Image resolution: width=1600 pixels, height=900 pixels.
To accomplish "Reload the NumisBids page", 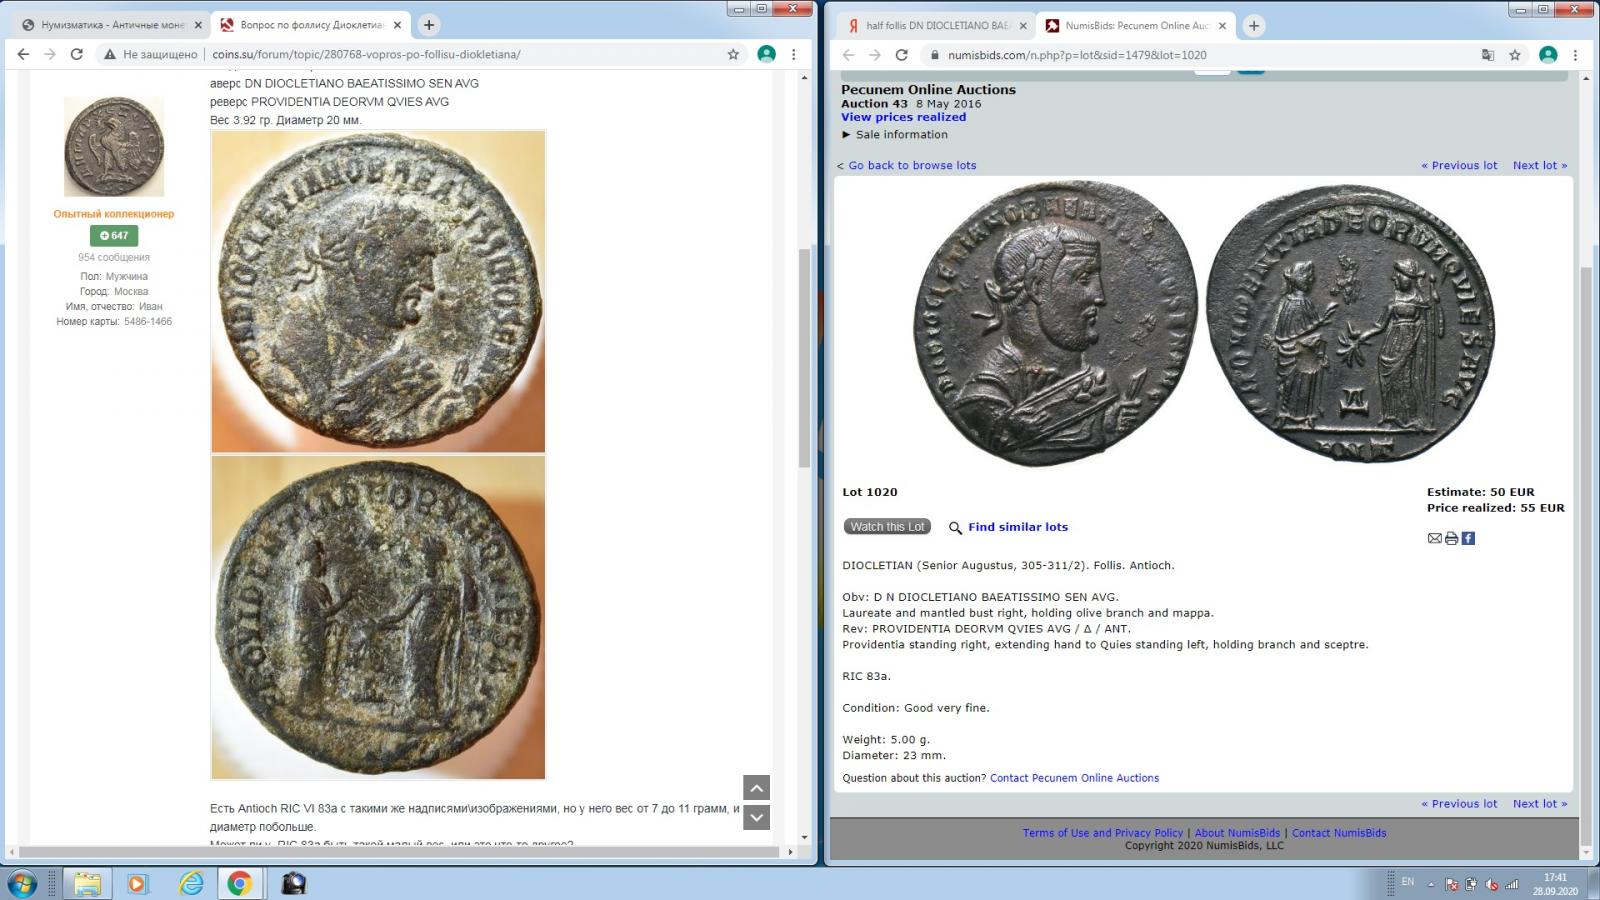I will [901, 55].
